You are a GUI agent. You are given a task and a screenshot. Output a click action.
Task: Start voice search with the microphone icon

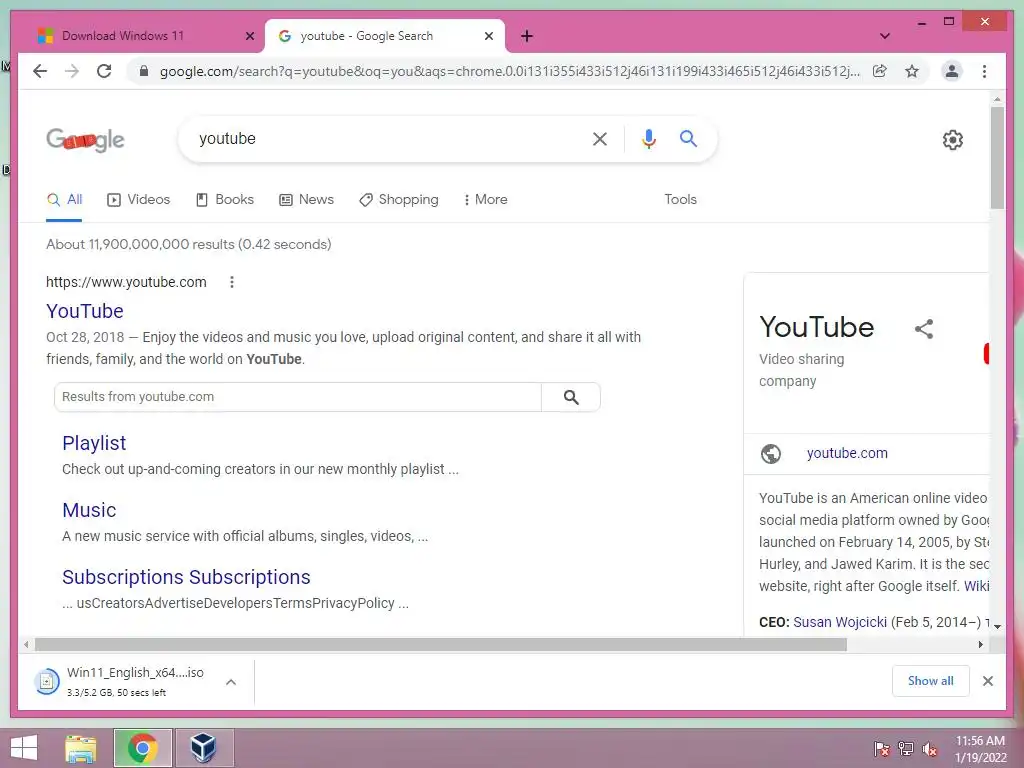coord(648,138)
